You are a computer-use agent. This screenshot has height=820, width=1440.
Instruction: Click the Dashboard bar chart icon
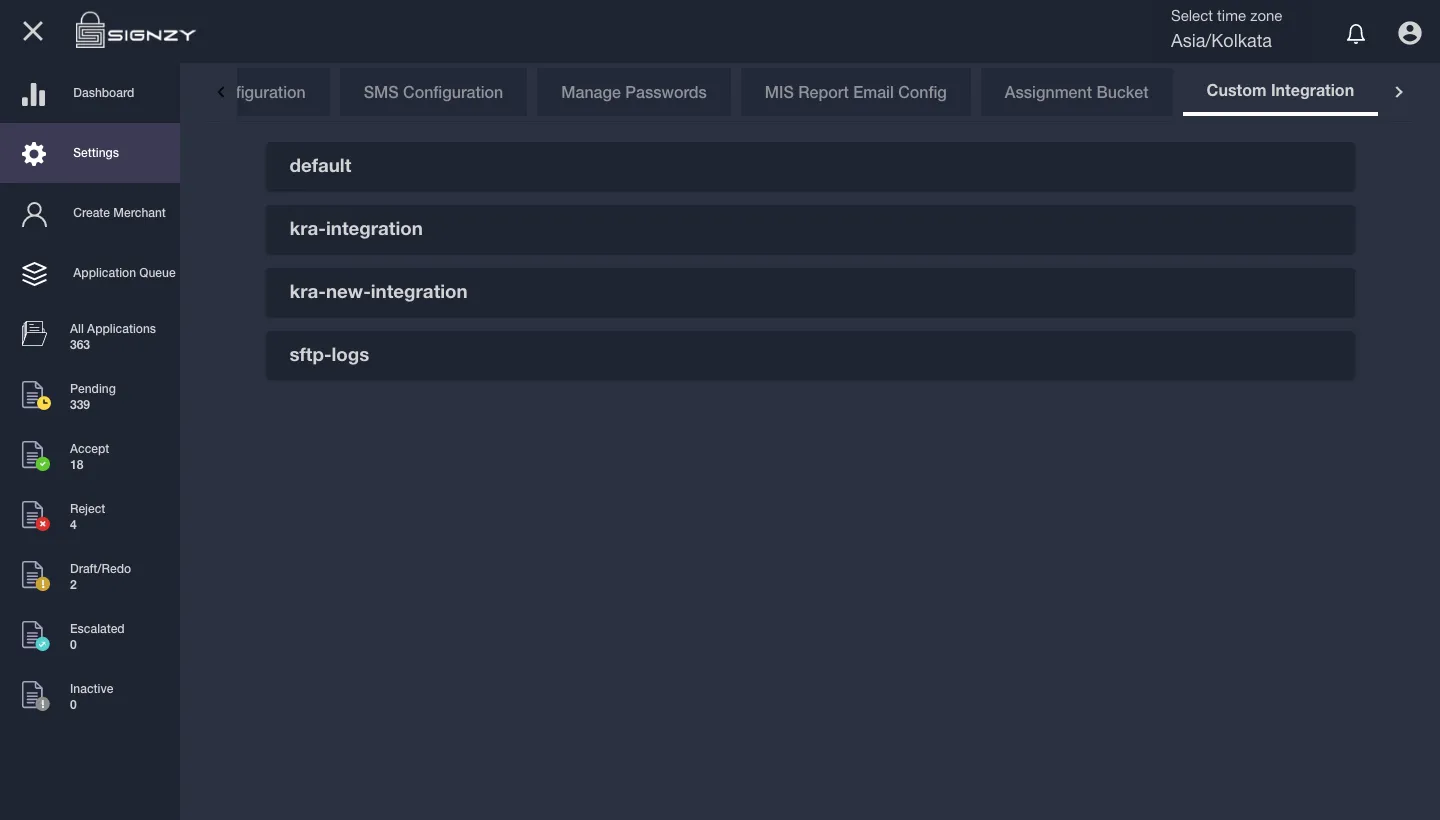click(x=34, y=93)
